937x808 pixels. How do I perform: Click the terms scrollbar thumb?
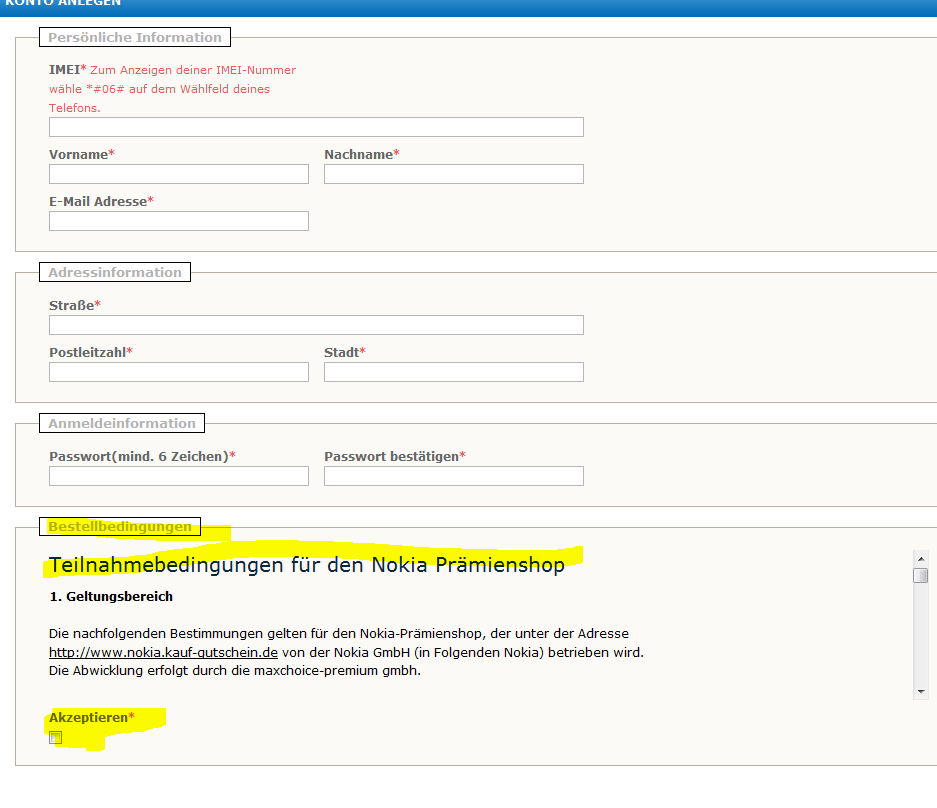click(921, 575)
